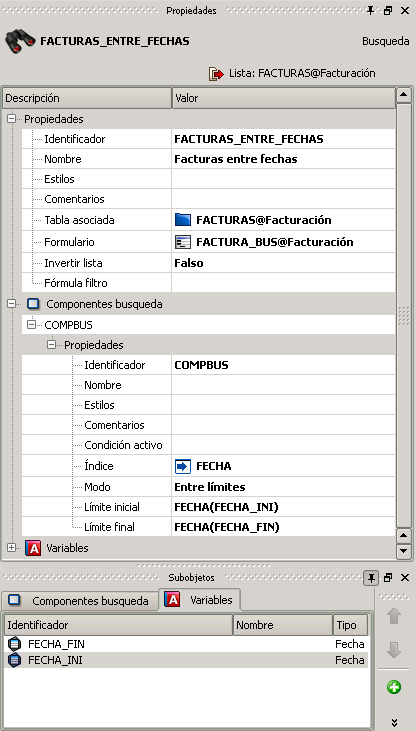Screen dimensions: 416x731
Task: Click the empty Fórmula filtro value cell
Action: click(x=284, y=283)
